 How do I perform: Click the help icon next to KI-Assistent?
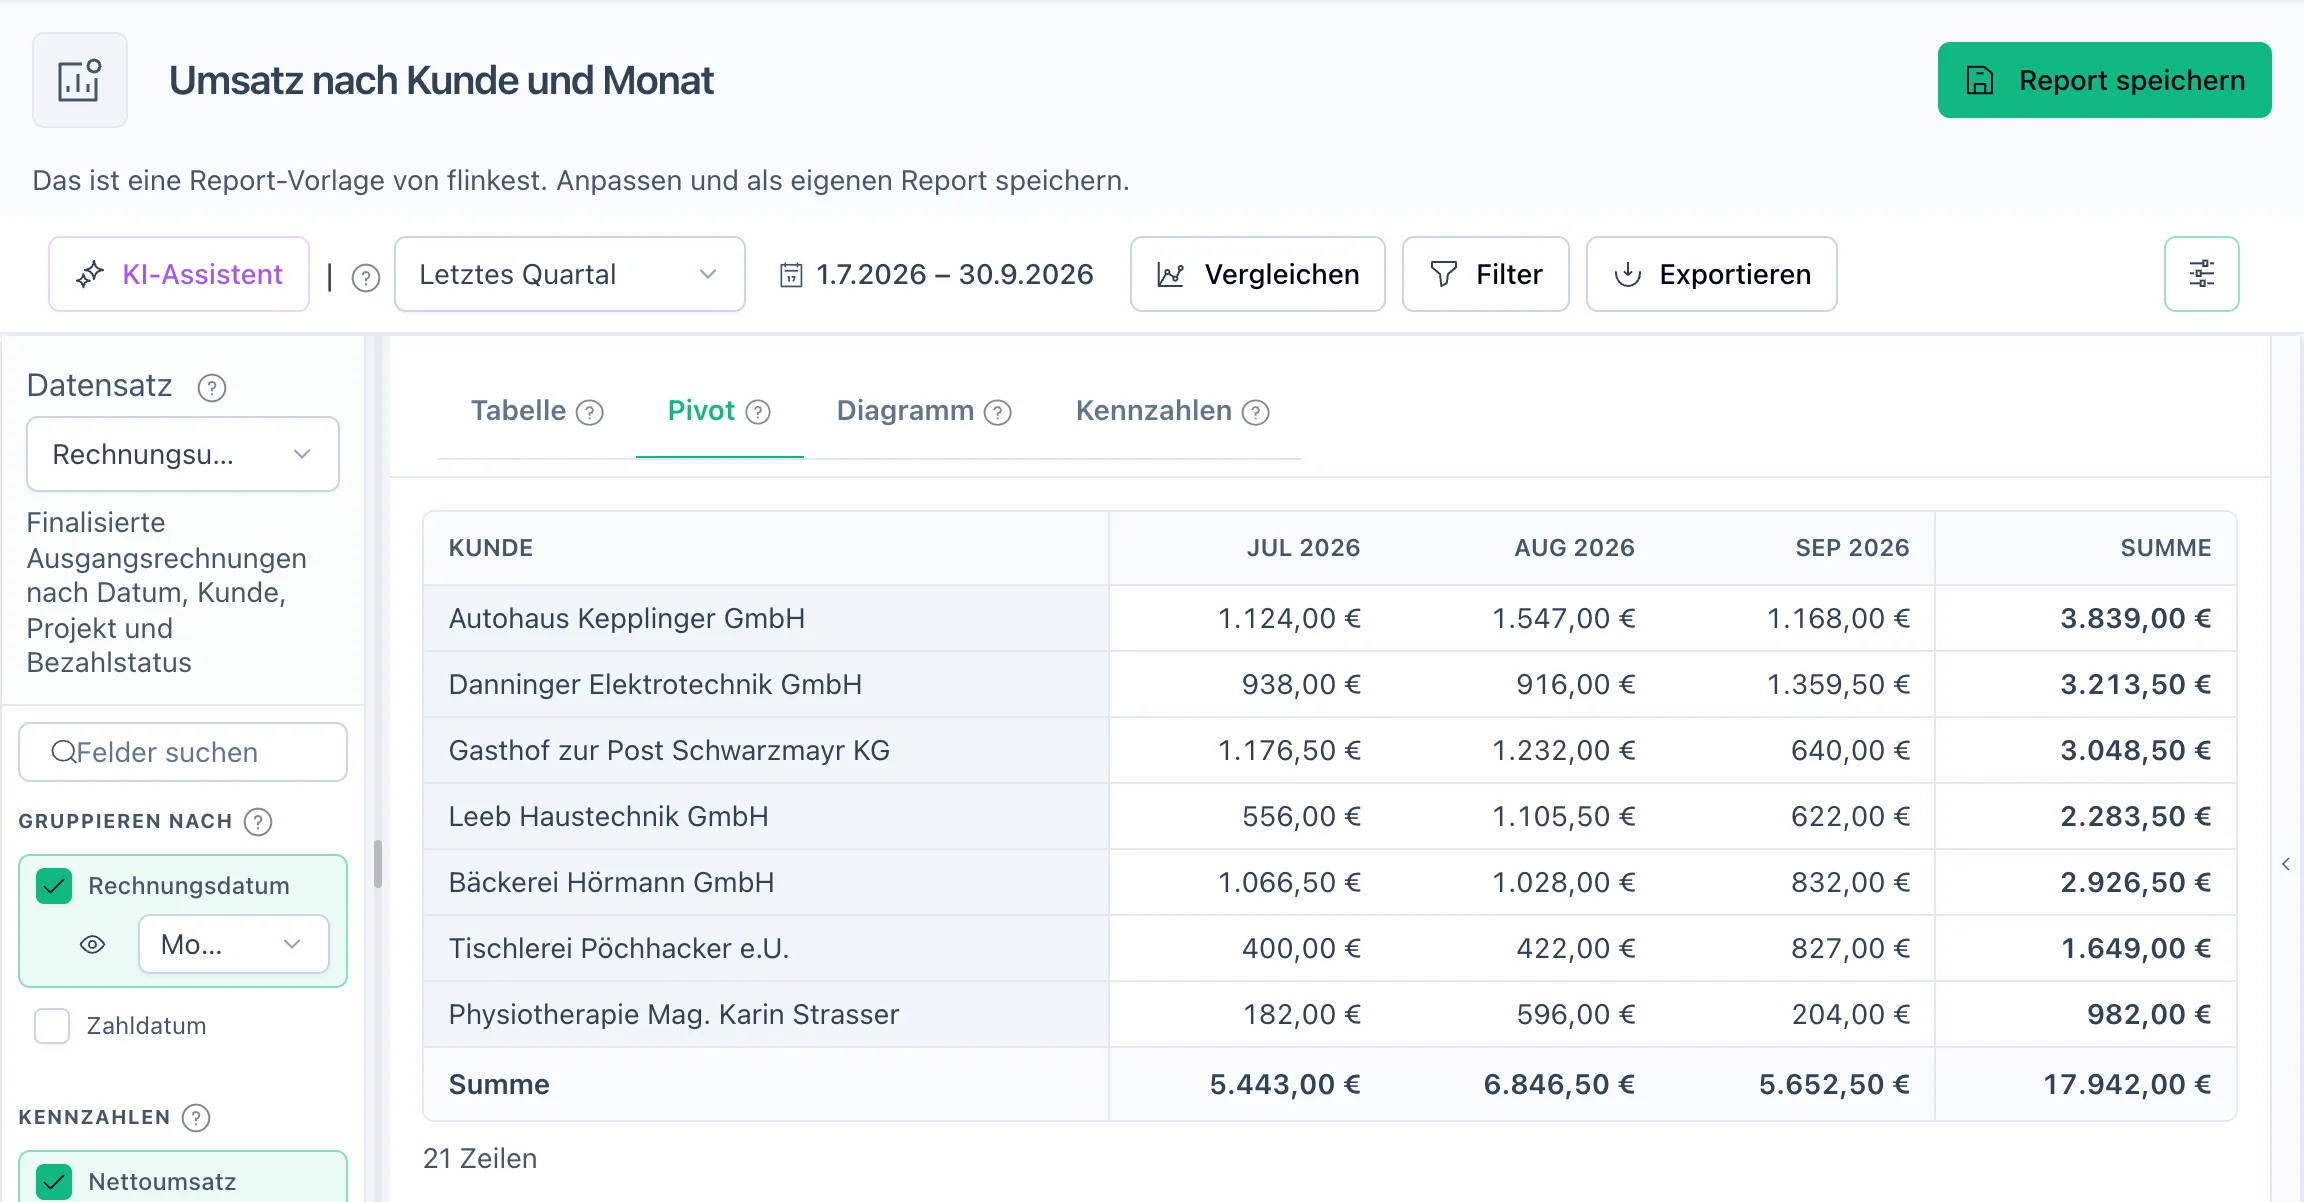pyautogui.click(x=366, y=277)
